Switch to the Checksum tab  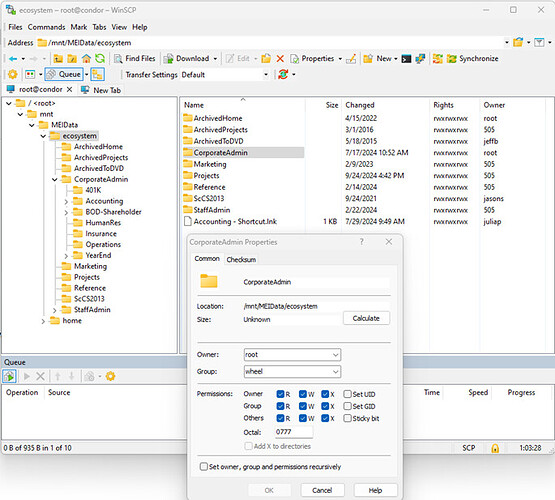coord(241,260)
